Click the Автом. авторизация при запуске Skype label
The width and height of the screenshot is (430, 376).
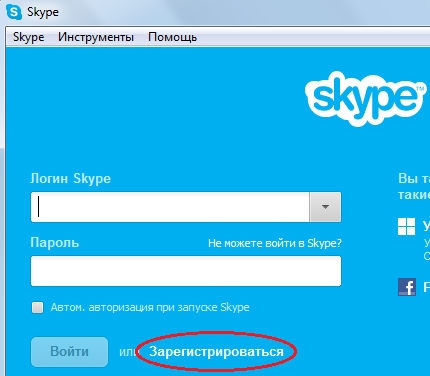click(x=150, y=307)
